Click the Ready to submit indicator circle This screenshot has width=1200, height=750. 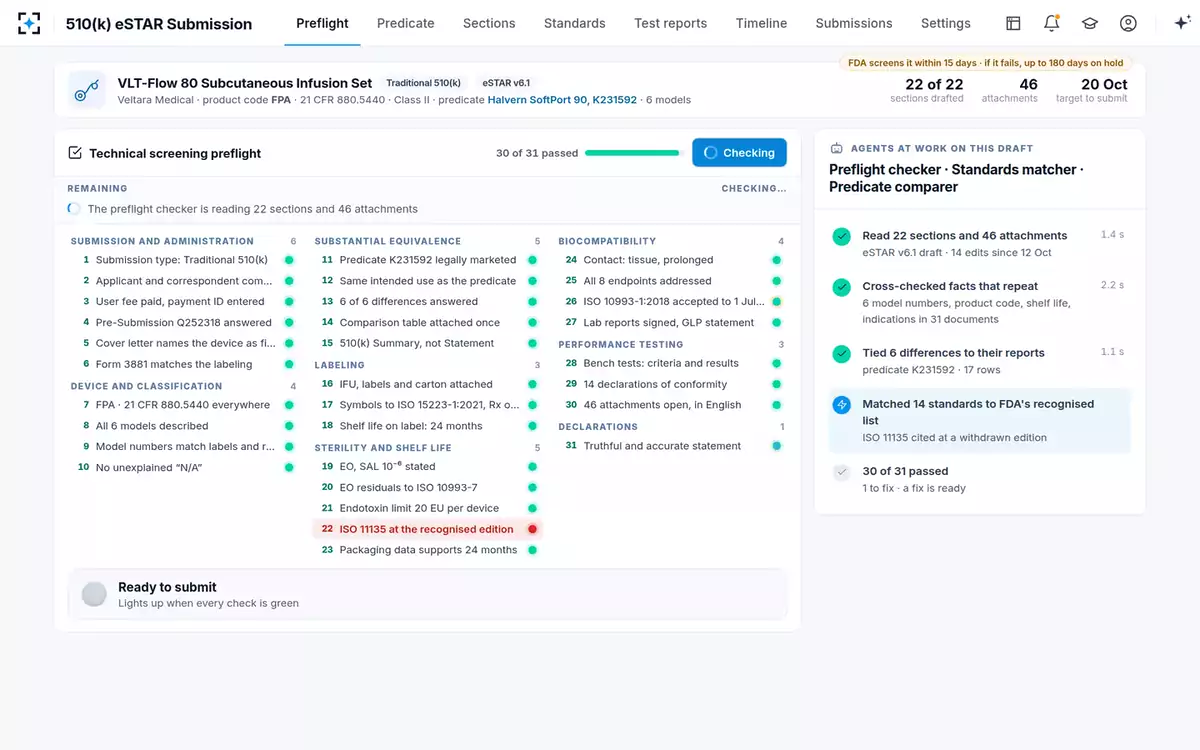click(94, 595)
